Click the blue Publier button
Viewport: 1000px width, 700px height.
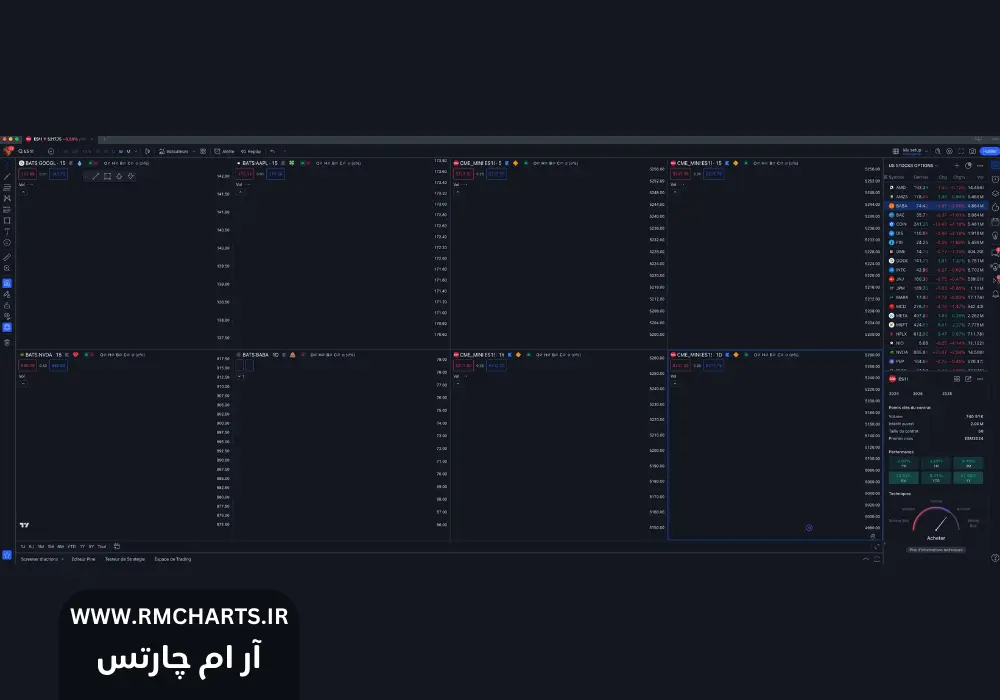pos(989,151)
